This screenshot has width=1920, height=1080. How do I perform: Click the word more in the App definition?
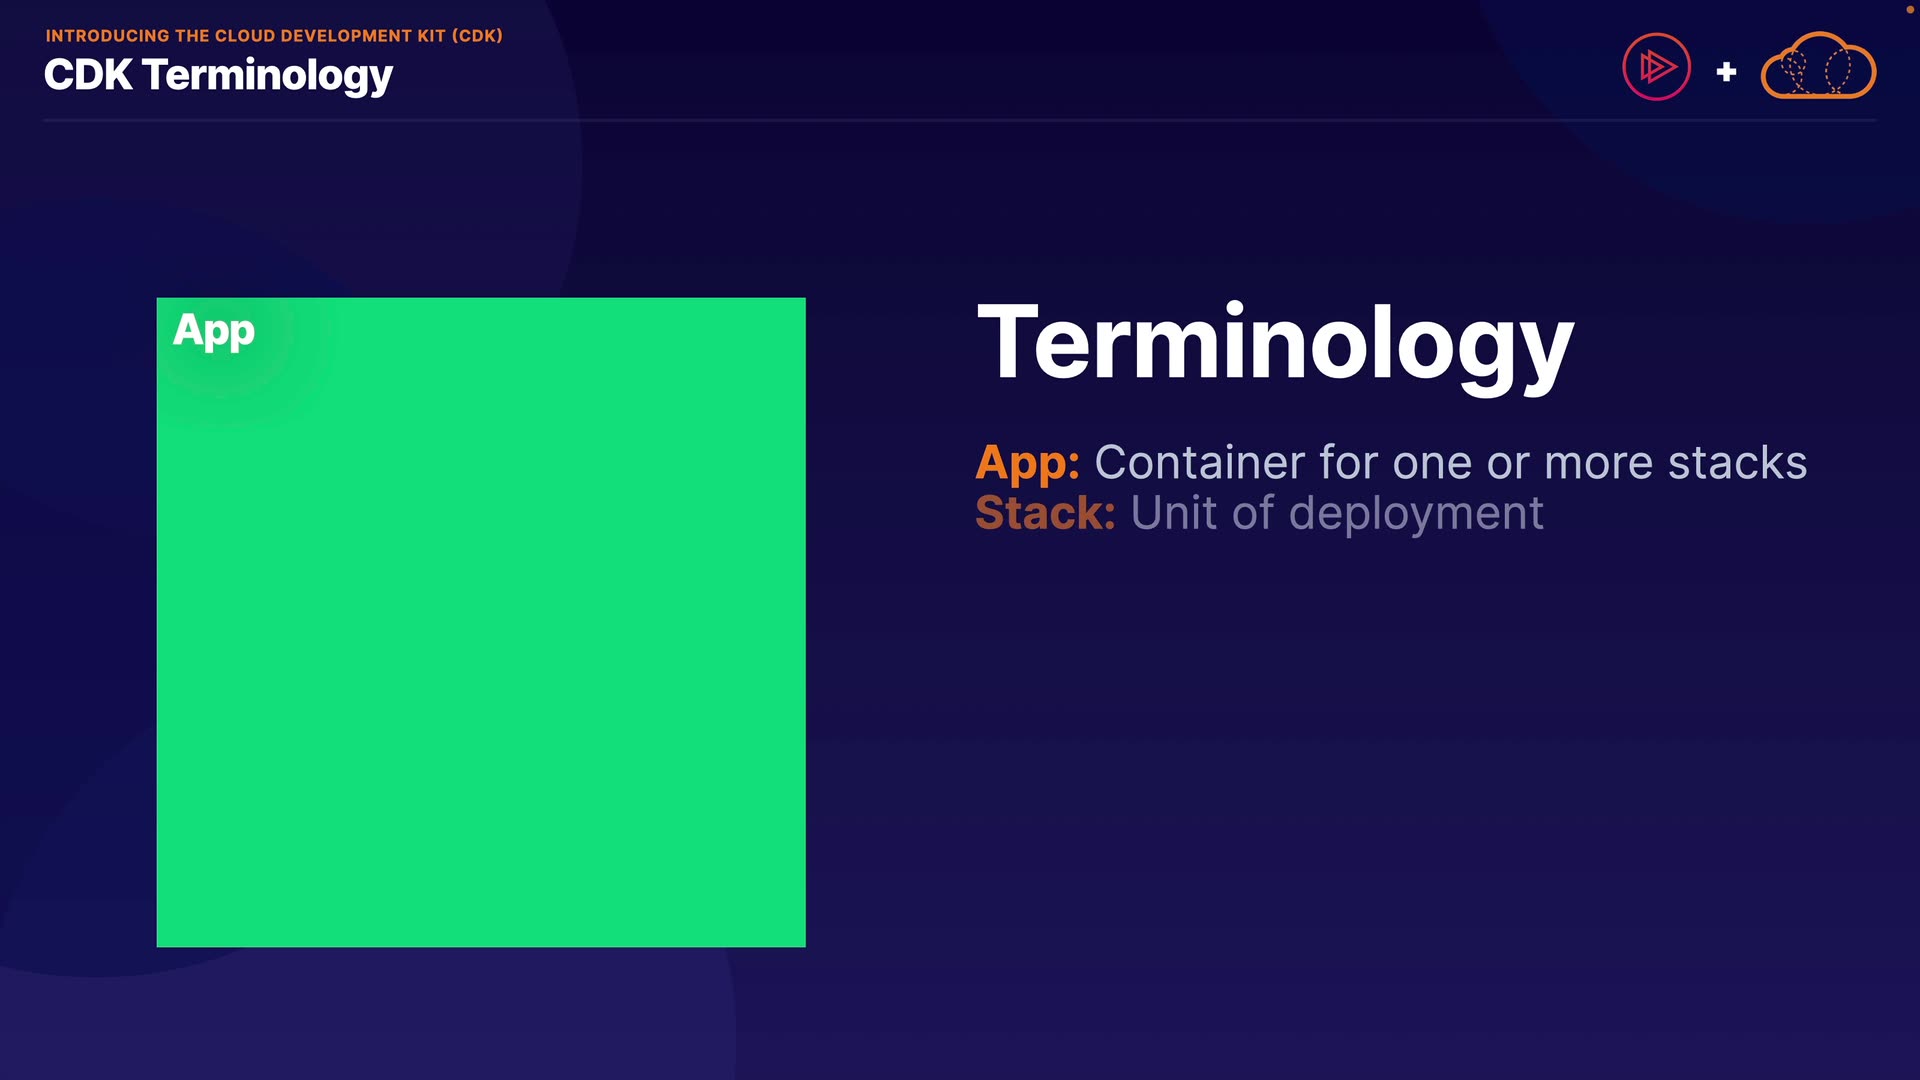click(x=1598, y=463)
